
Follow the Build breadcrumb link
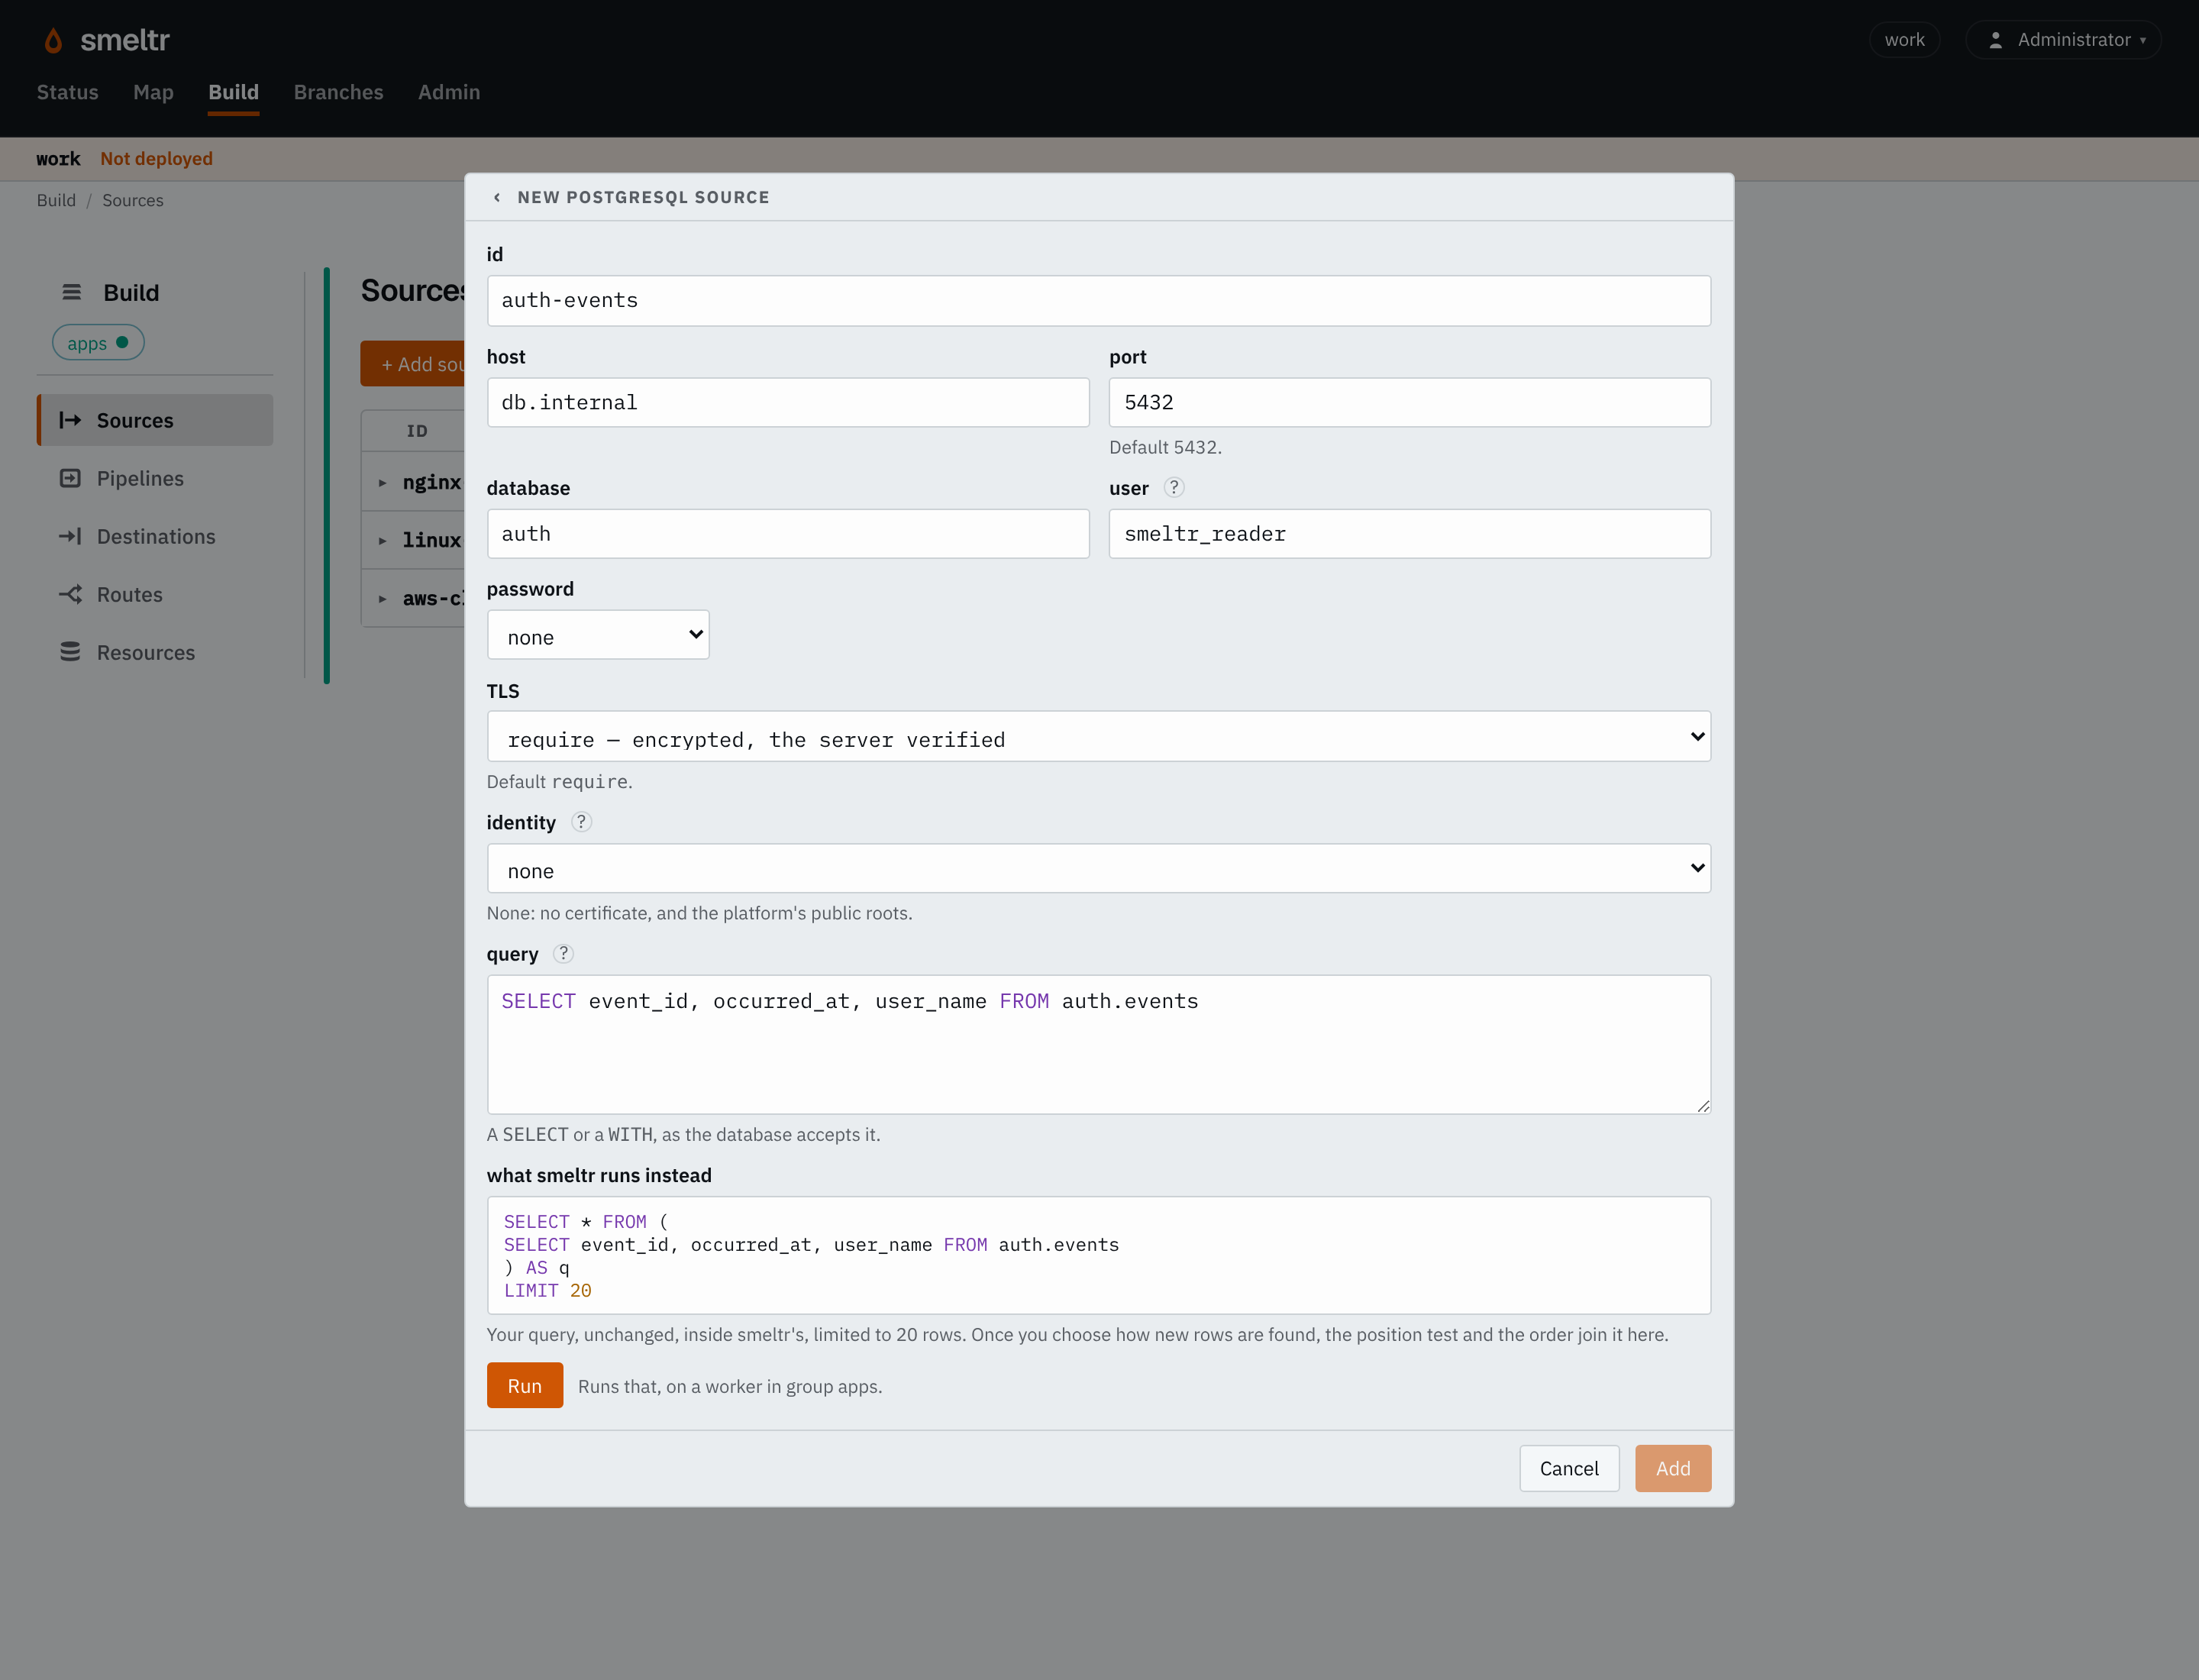[x=56, y=200]
